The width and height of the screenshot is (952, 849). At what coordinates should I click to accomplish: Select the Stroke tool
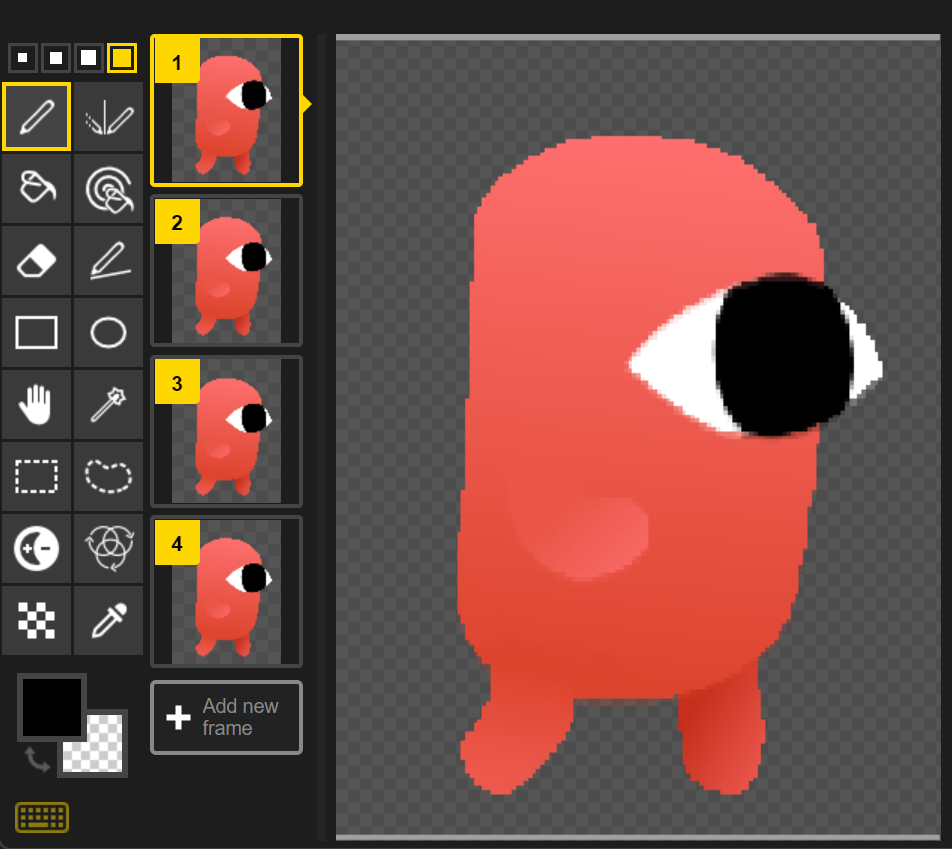108,260
